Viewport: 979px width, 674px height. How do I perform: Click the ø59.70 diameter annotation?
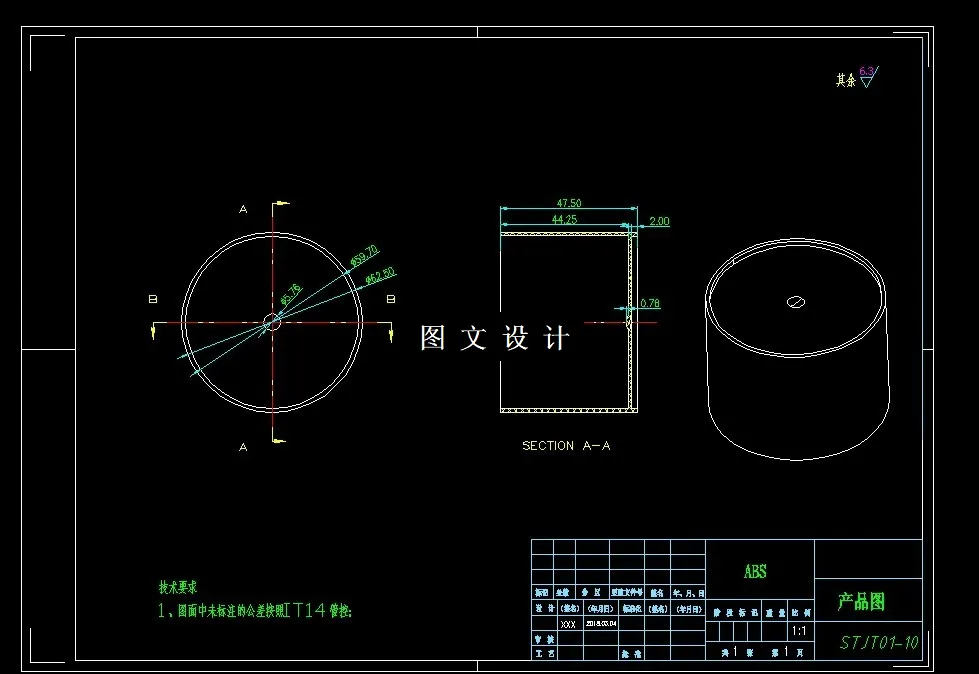(364, 255)
